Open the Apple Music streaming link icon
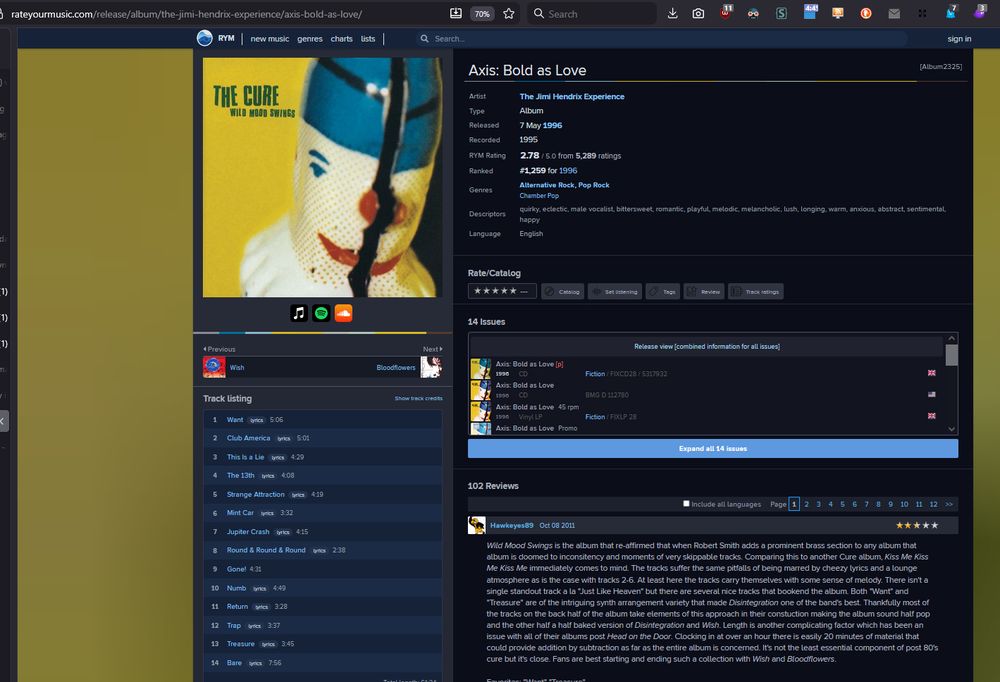 tap(299, 313)
